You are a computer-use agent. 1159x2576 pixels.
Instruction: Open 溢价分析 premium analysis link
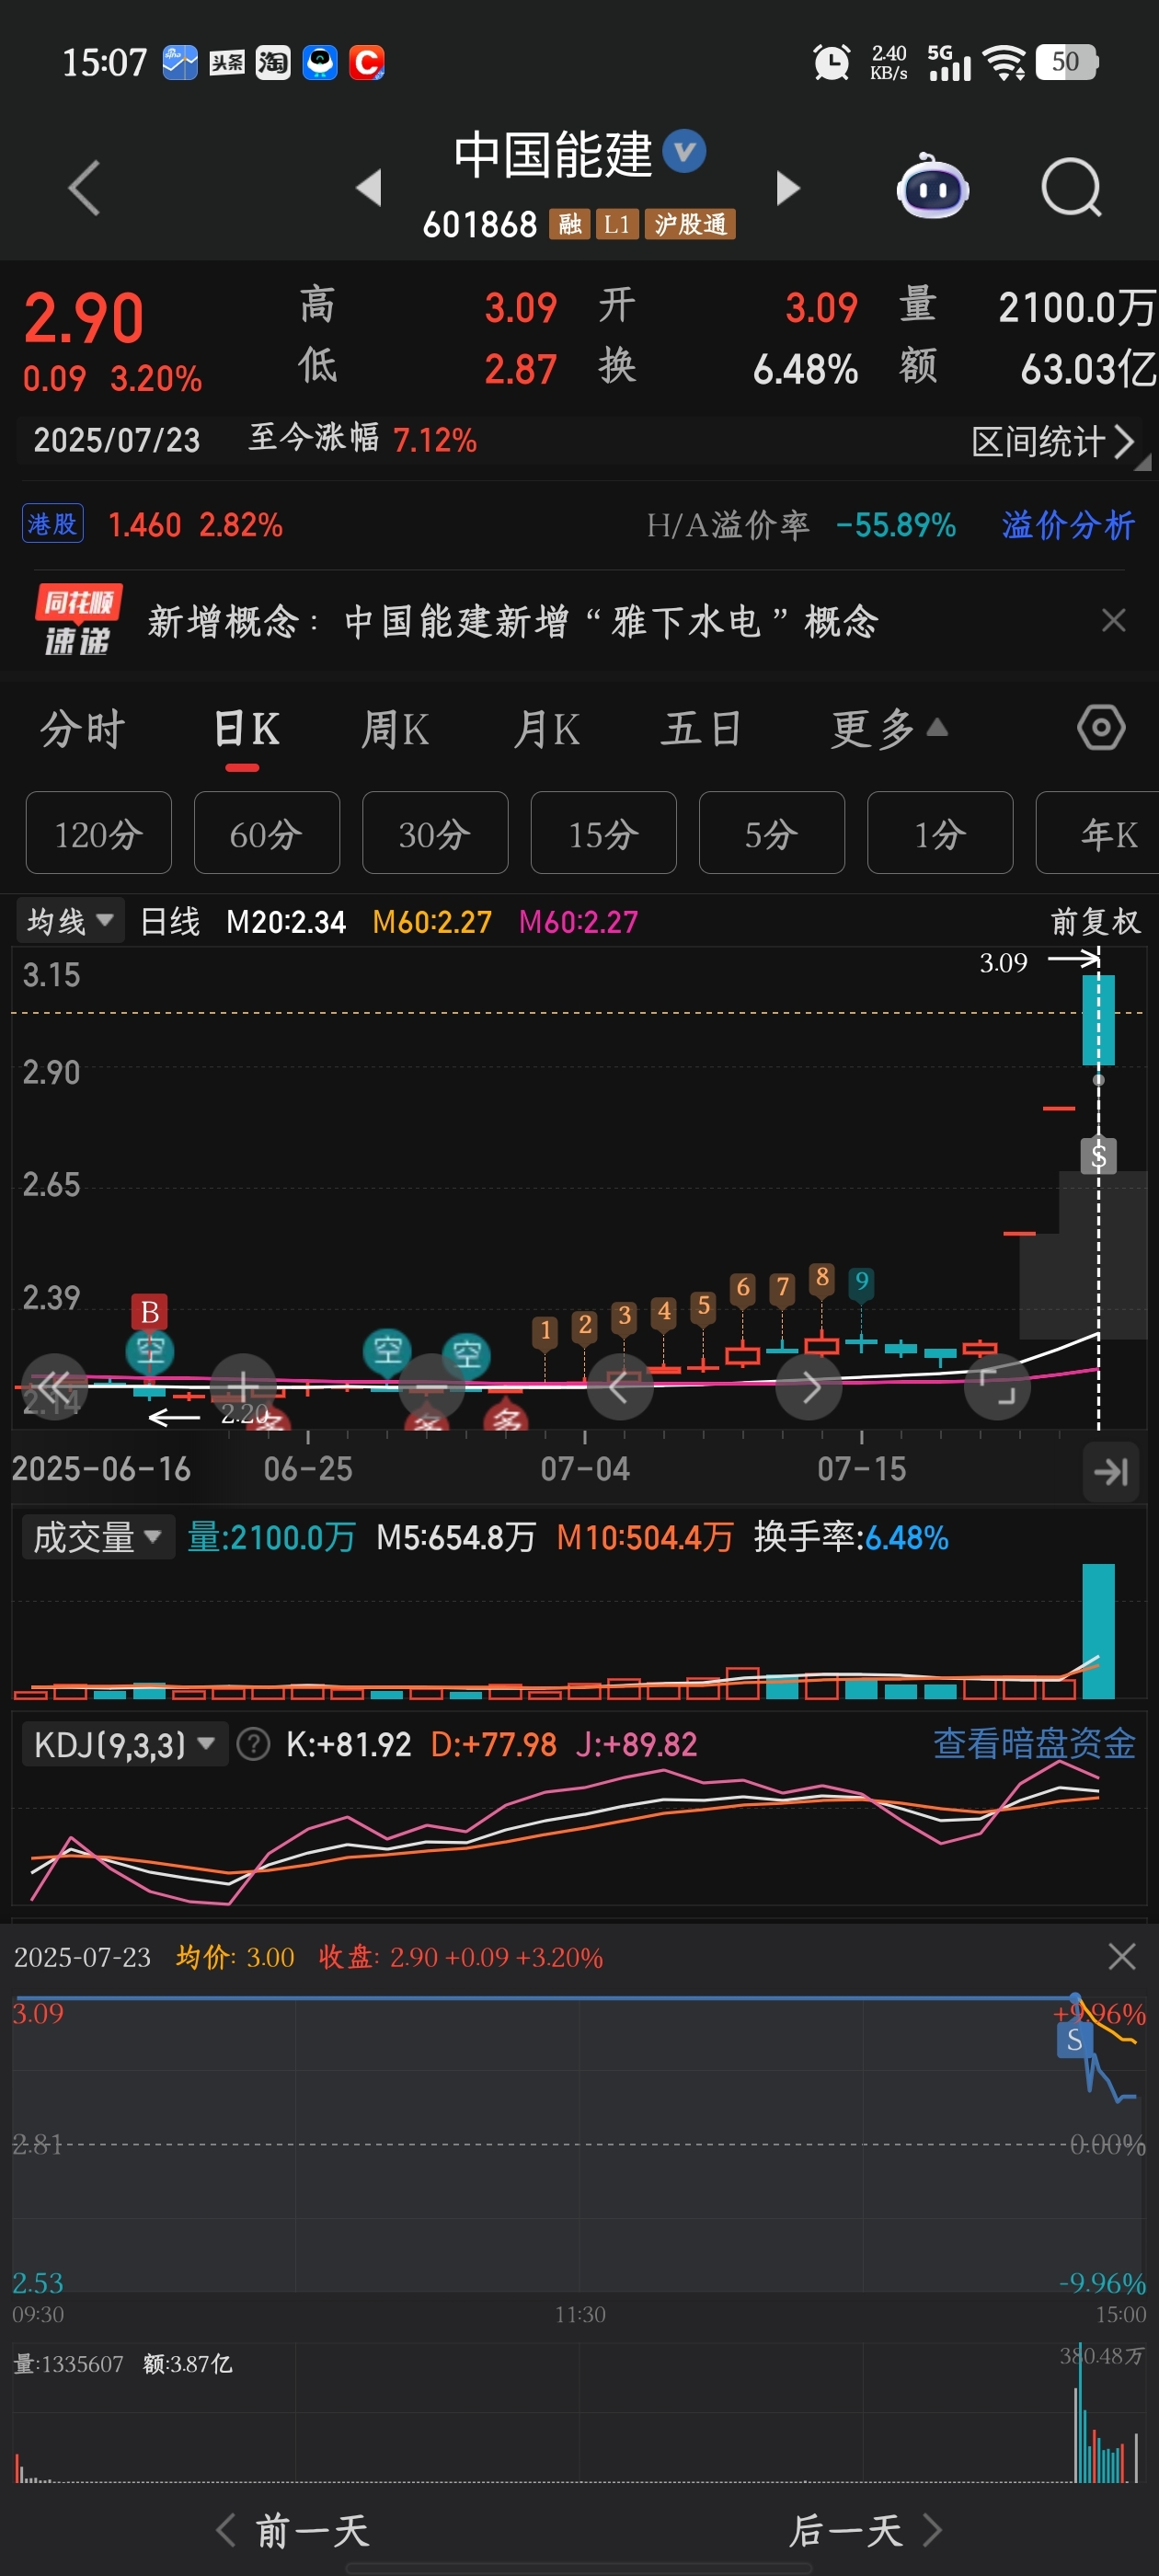(1068, 524)
